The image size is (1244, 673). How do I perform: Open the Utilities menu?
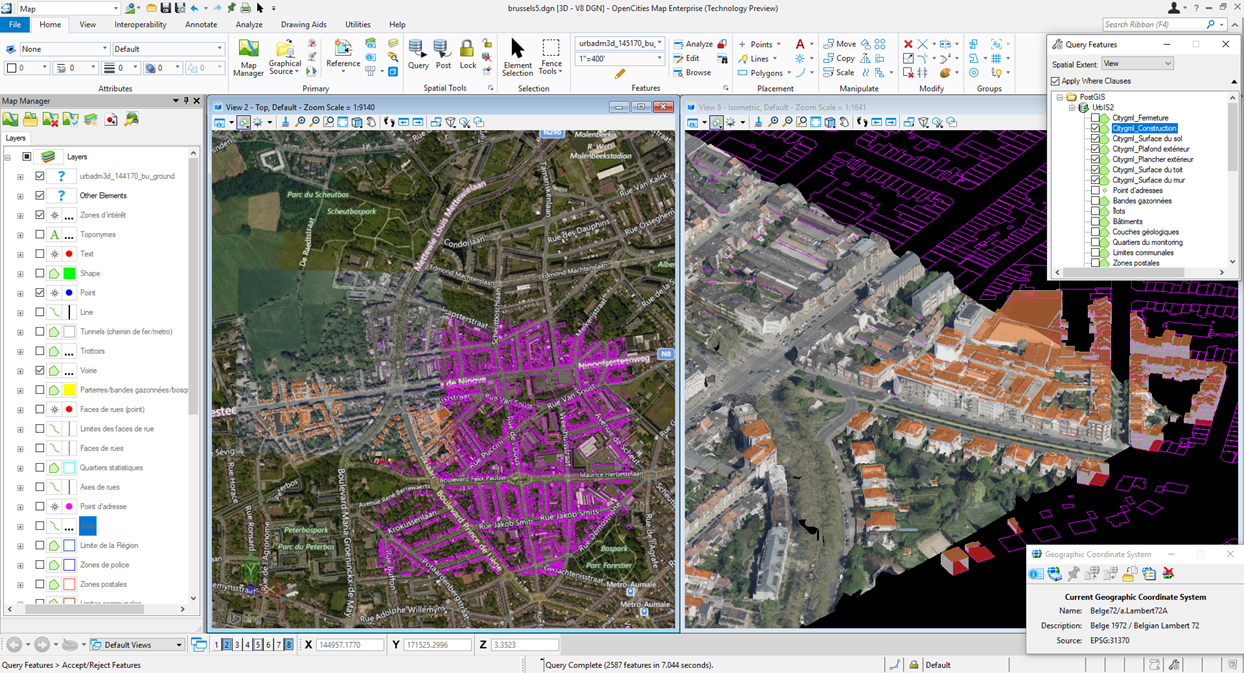point(357,24)
